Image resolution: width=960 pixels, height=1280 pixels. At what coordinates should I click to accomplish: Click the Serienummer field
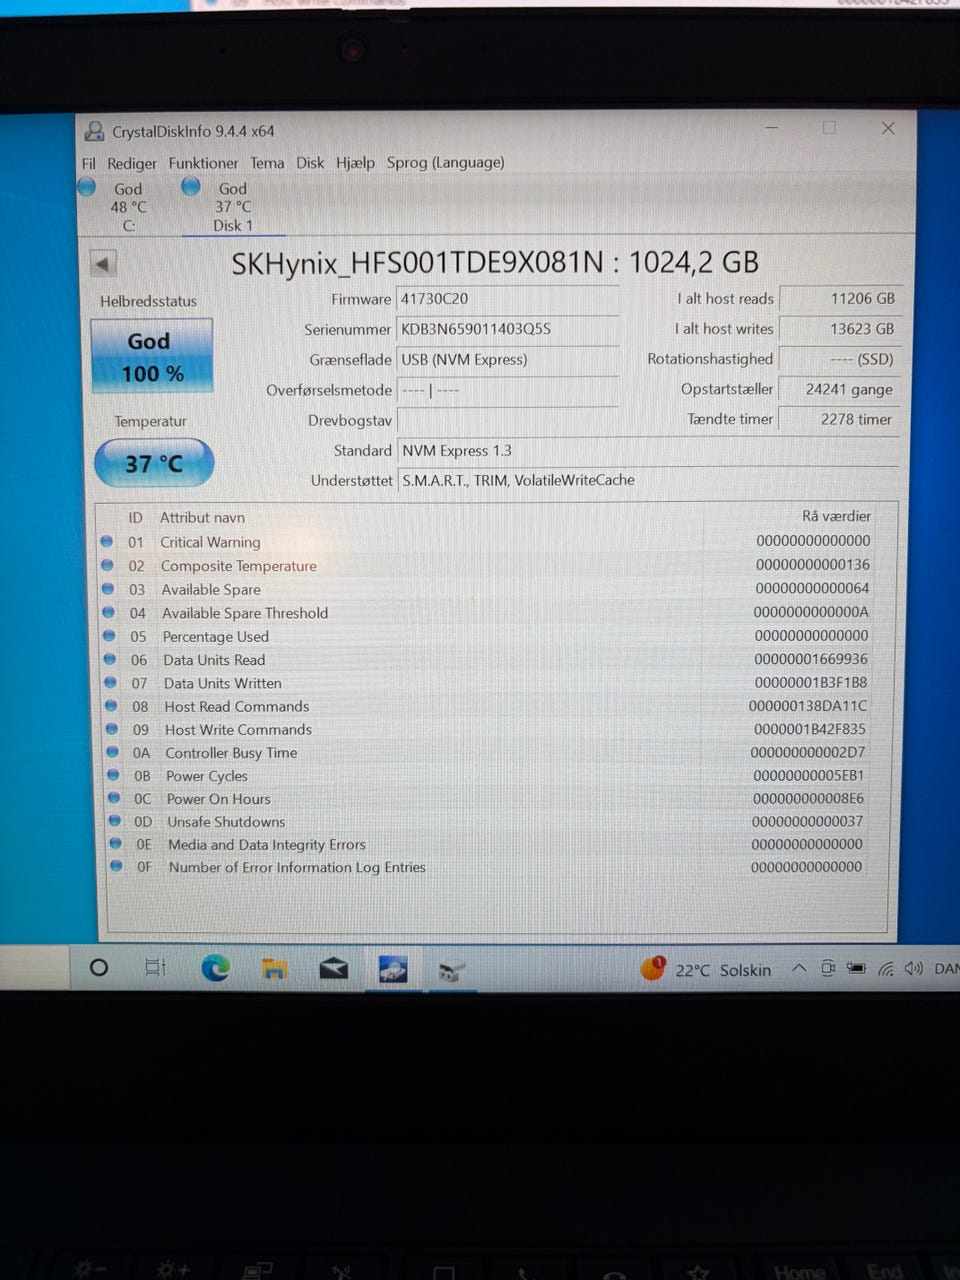coord(508,329)
